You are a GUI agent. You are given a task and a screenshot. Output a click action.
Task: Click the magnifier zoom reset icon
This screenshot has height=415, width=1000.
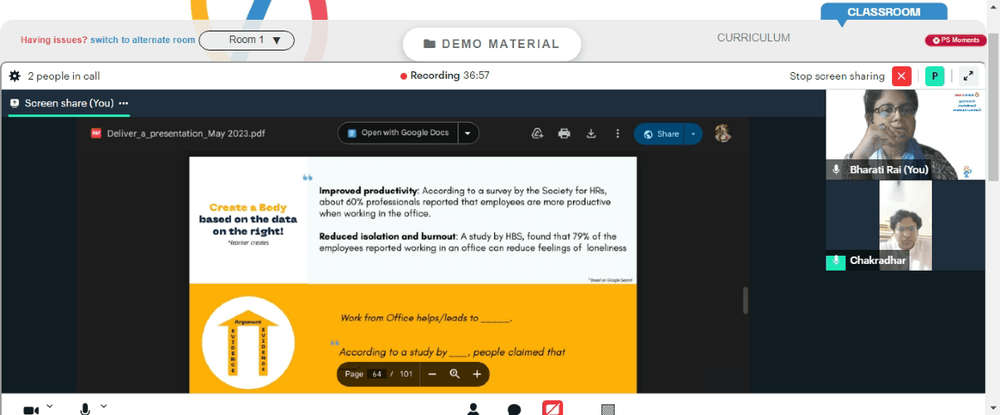pyautogui.click(x=455, y=374)
